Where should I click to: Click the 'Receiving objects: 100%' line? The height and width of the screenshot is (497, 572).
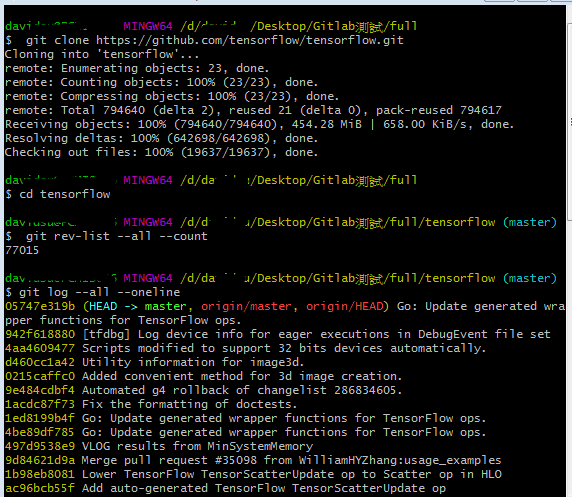[x=259, y=124]
